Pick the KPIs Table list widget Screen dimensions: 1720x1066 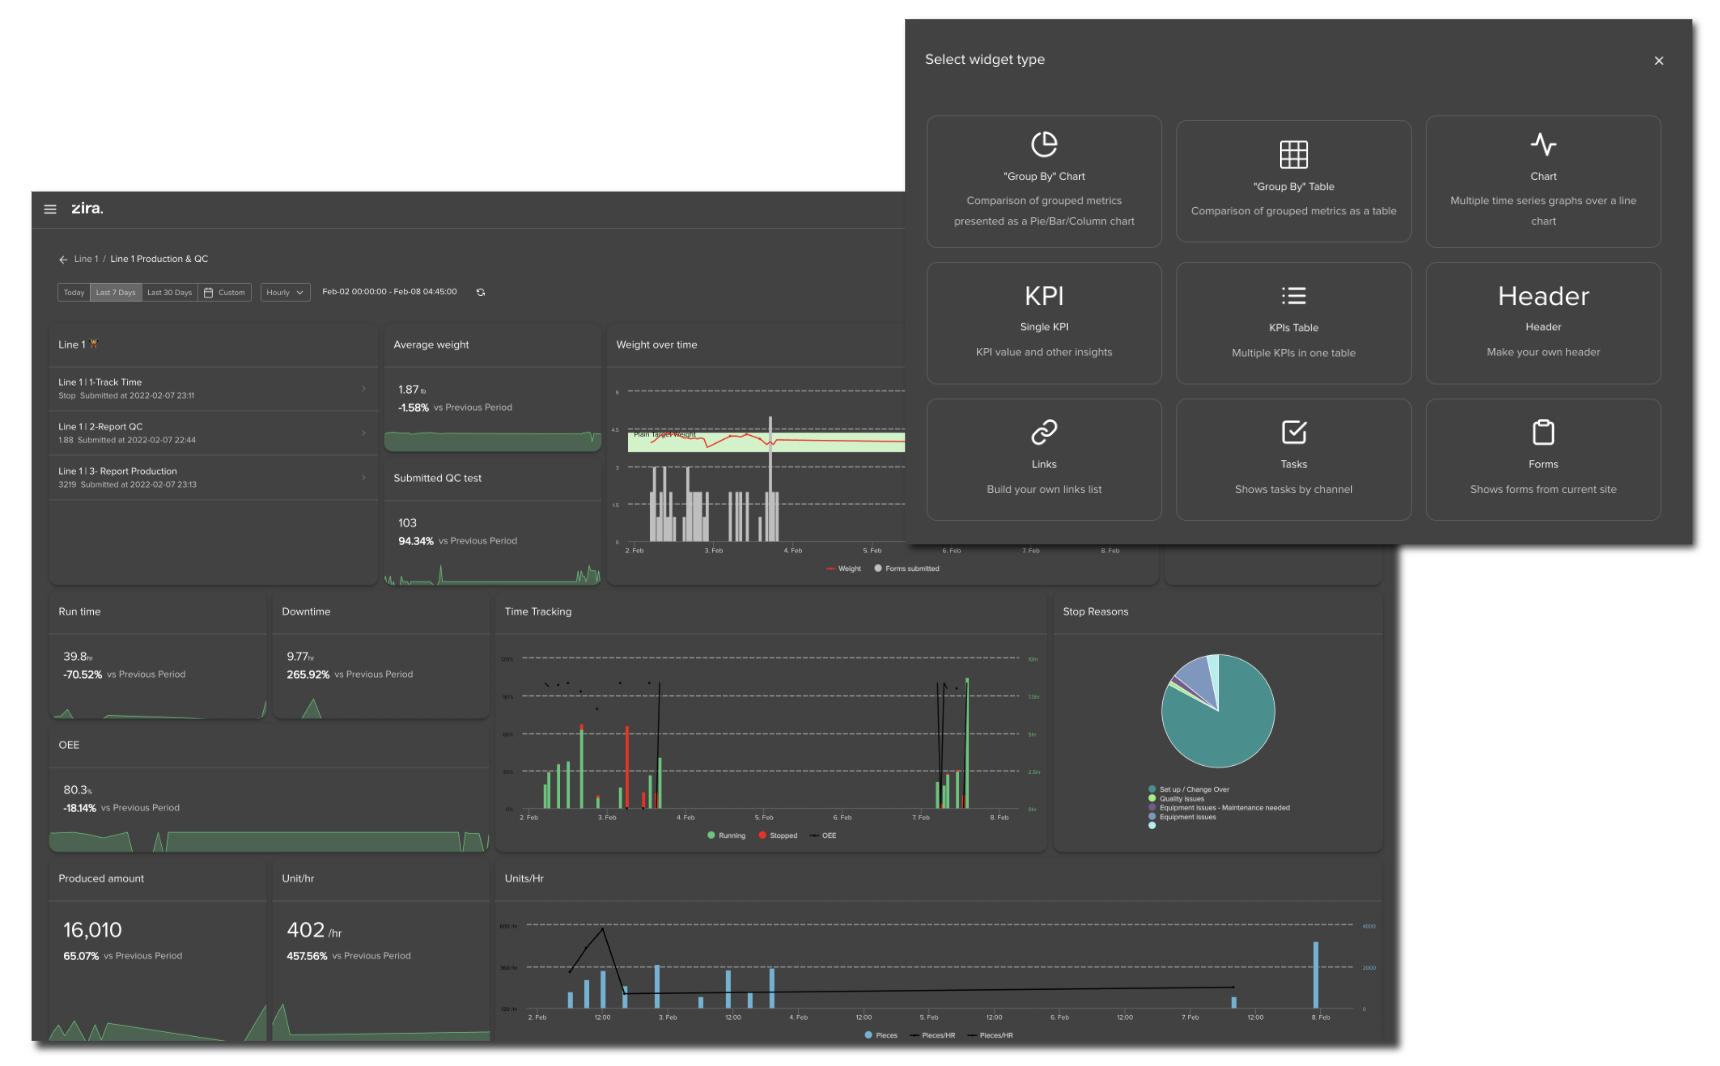1293,323
